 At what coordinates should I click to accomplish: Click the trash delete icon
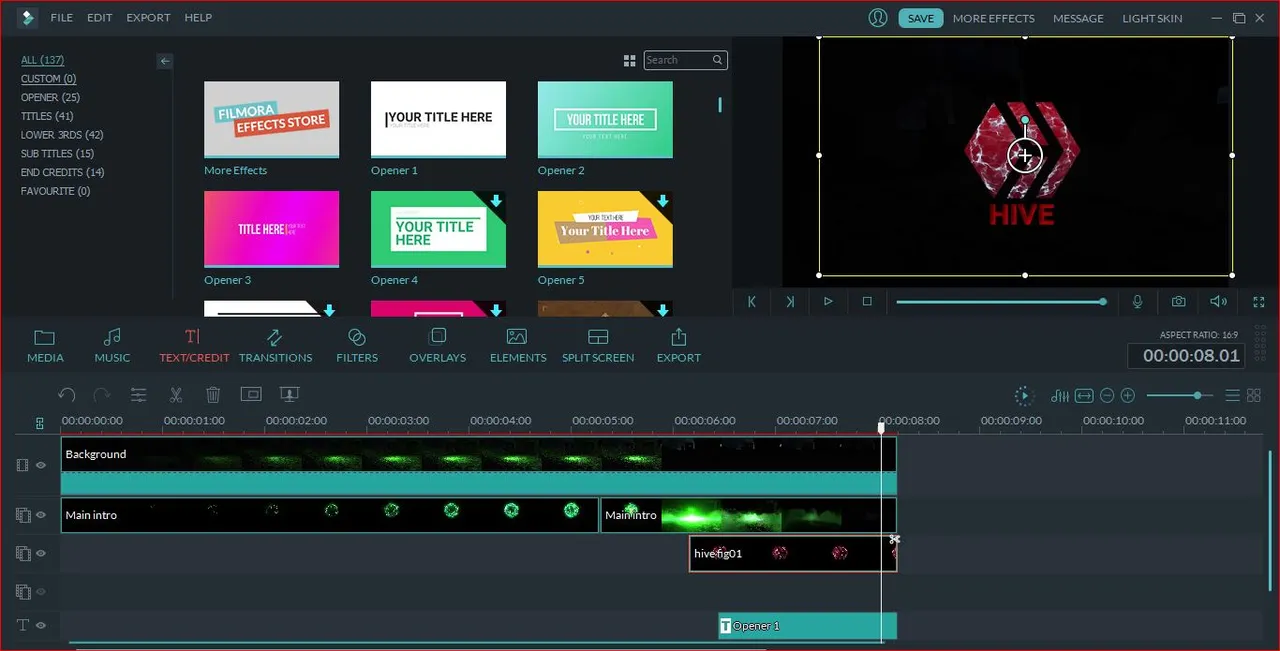tap(213, 395)
